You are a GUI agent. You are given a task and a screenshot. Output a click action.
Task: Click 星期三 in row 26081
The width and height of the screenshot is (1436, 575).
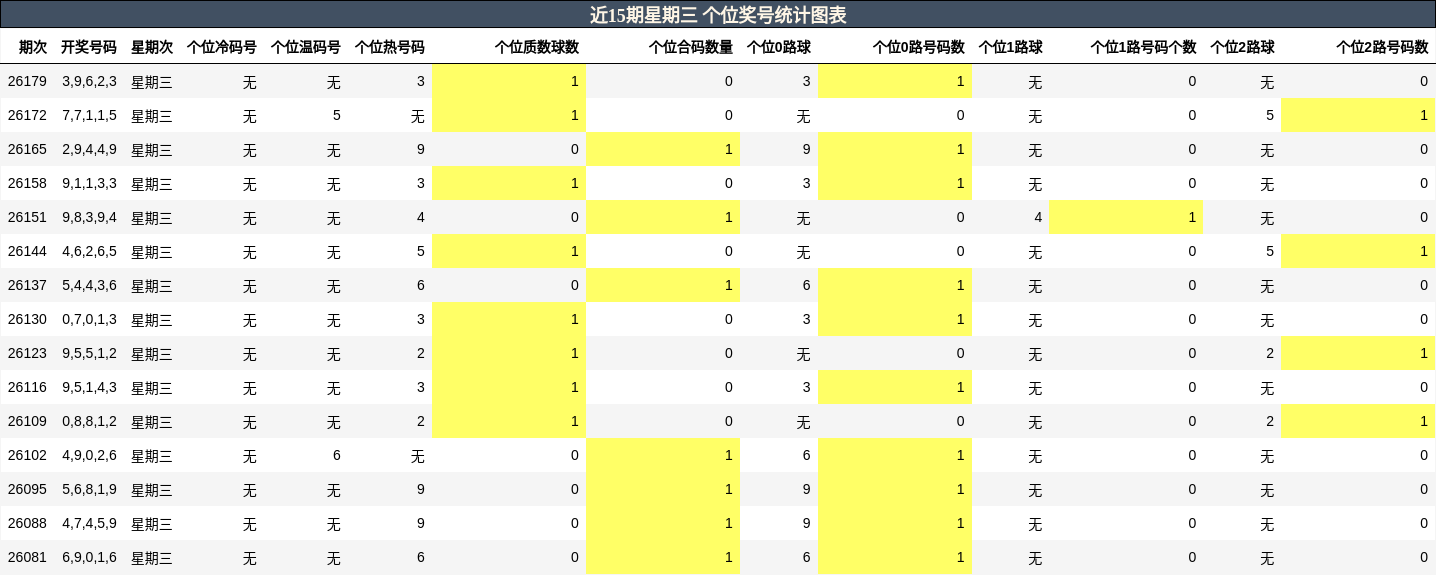152,558
